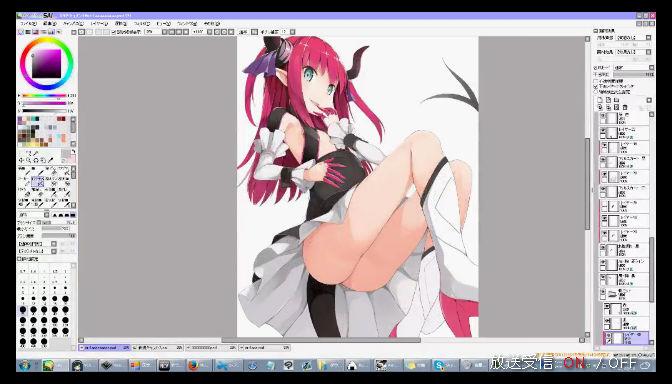Select the Hand pan tool
This screenshot has height=384, width=672.
(x=42, y=160)
